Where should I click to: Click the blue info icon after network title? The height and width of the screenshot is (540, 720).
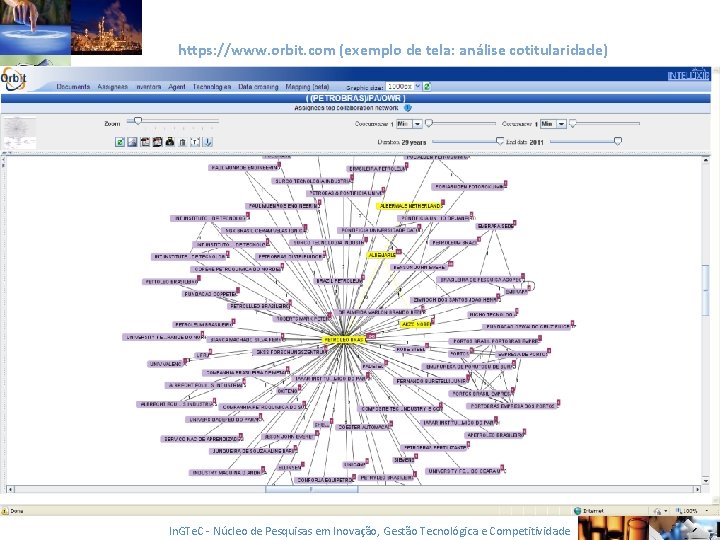[x=407, y=108]
